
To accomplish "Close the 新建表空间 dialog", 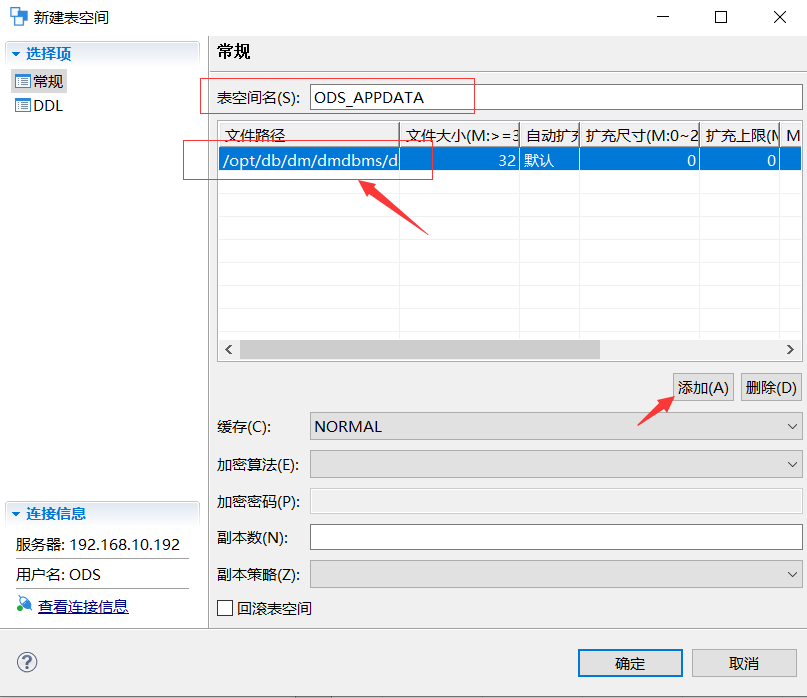I will pos(780,17).
